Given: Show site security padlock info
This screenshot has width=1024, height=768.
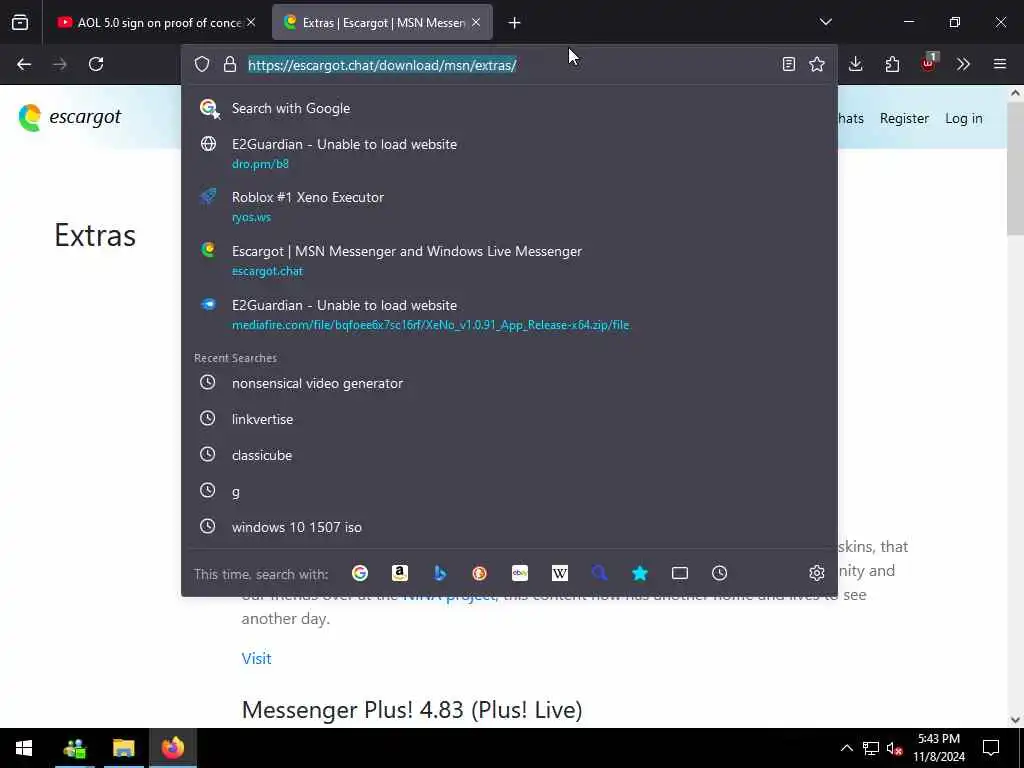Looking at the screenshot, I should coord(229,64).
